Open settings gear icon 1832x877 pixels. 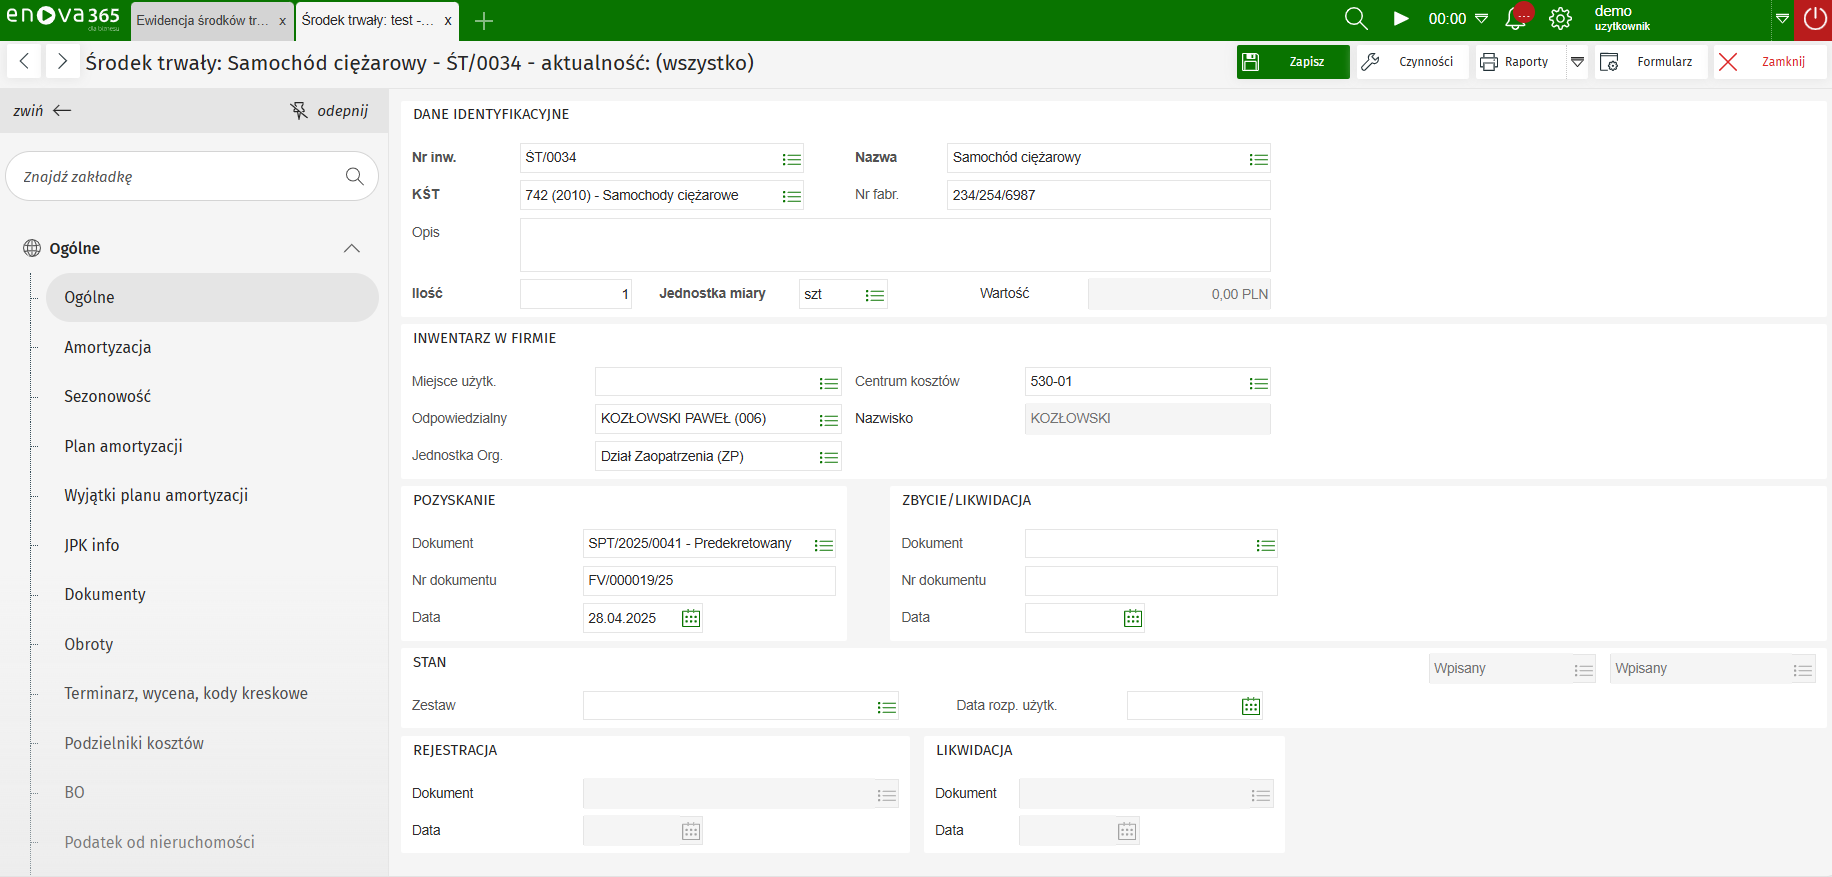(x=1560, y=19)
